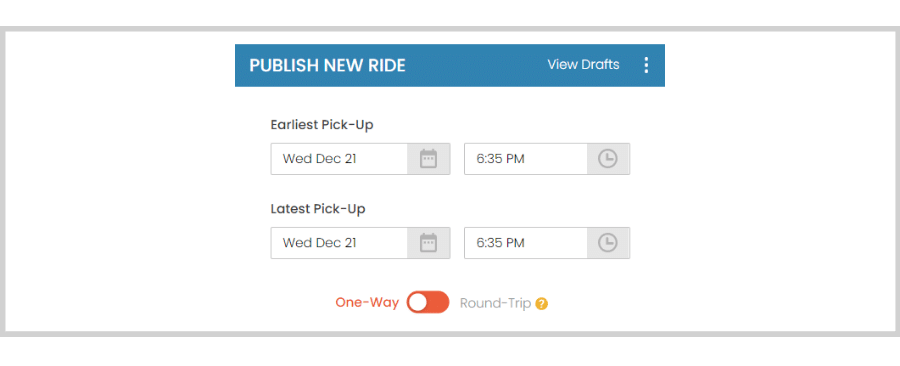
Task: Open the Earliest Pick-Up calendar icon
Action: [428, 159]
